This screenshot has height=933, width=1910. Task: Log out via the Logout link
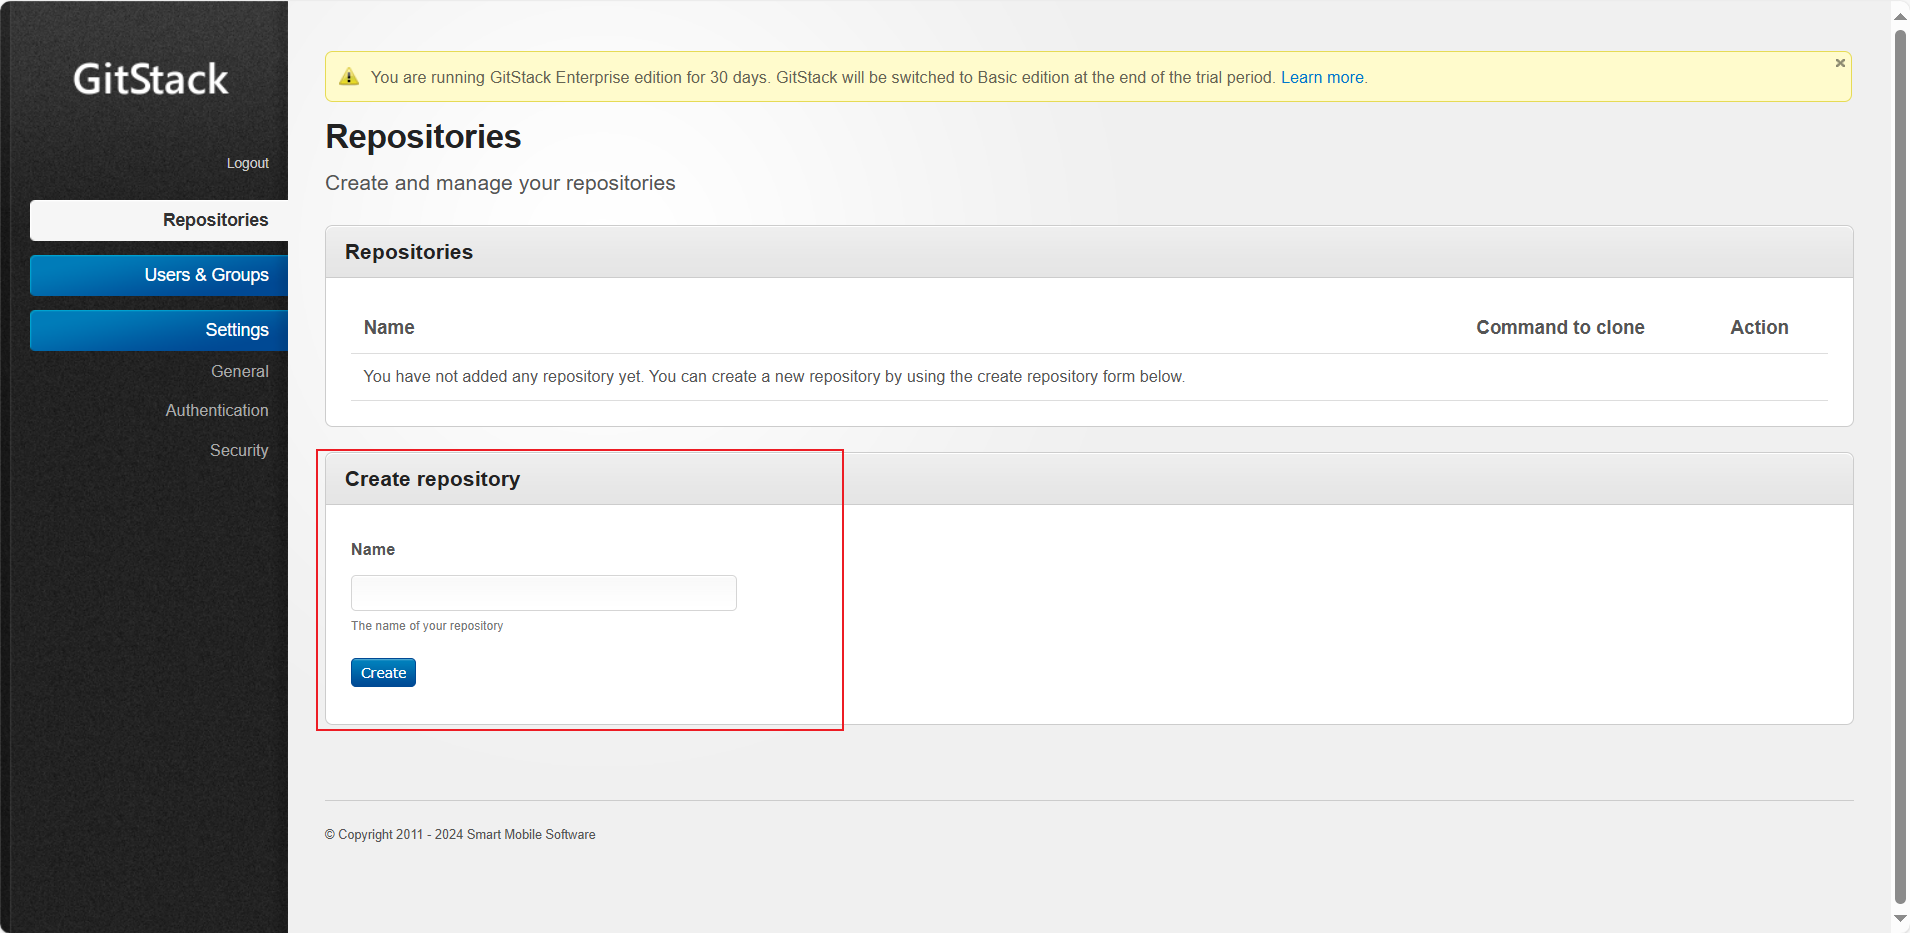click(247, 163)
